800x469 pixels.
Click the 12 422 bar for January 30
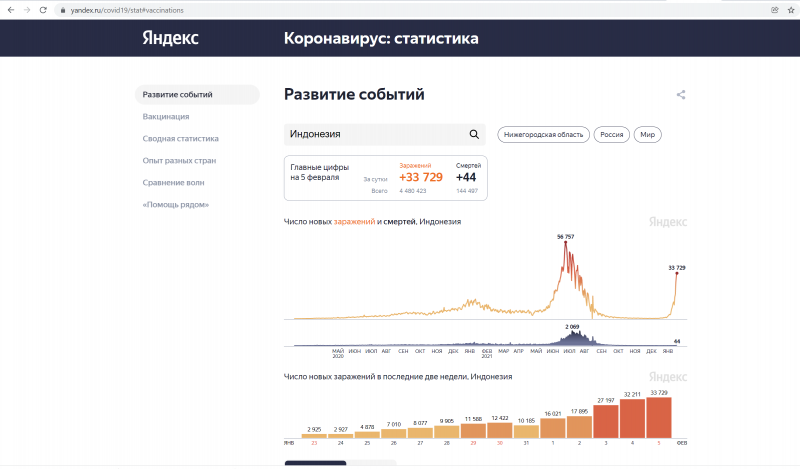499,430
